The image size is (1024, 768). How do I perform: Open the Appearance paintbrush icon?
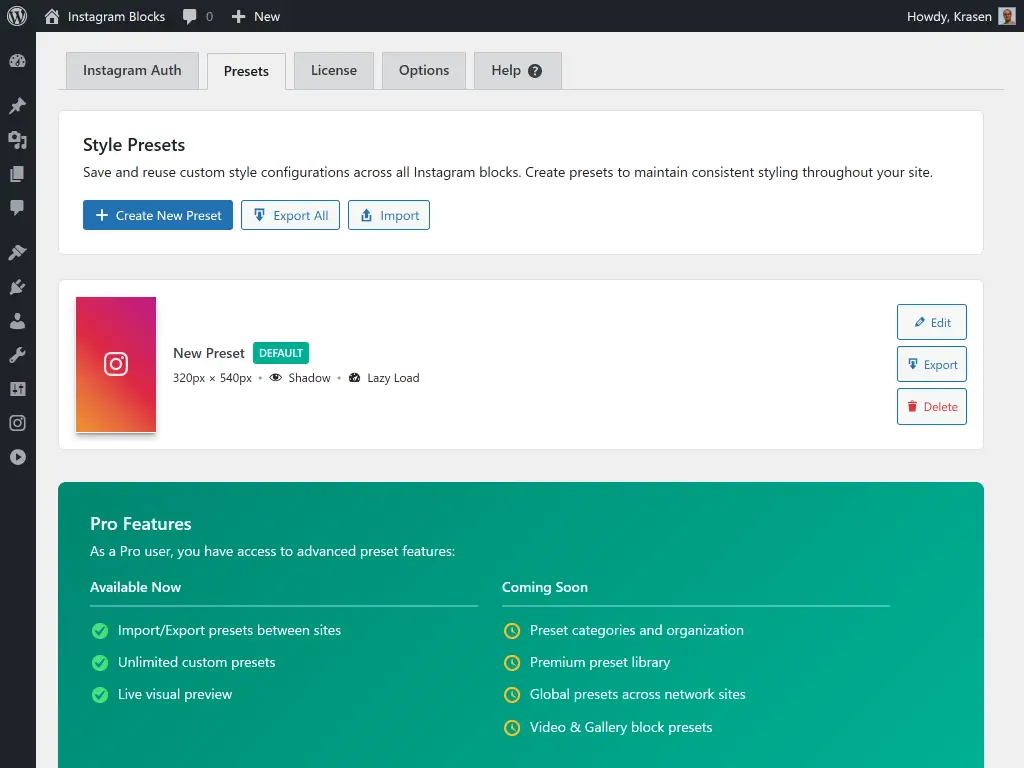coord(17,251)
